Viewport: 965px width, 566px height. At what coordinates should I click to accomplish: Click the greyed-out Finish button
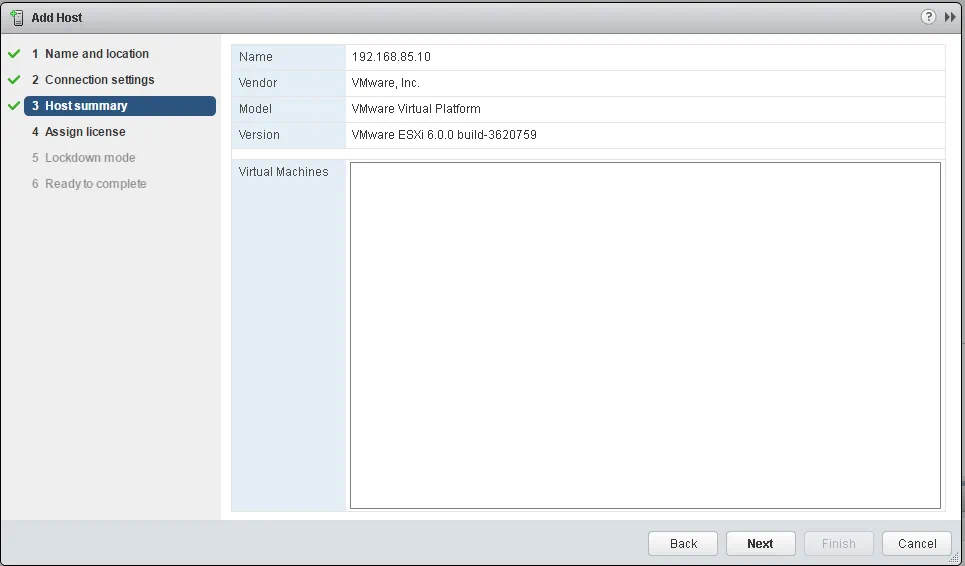point(838,544)
